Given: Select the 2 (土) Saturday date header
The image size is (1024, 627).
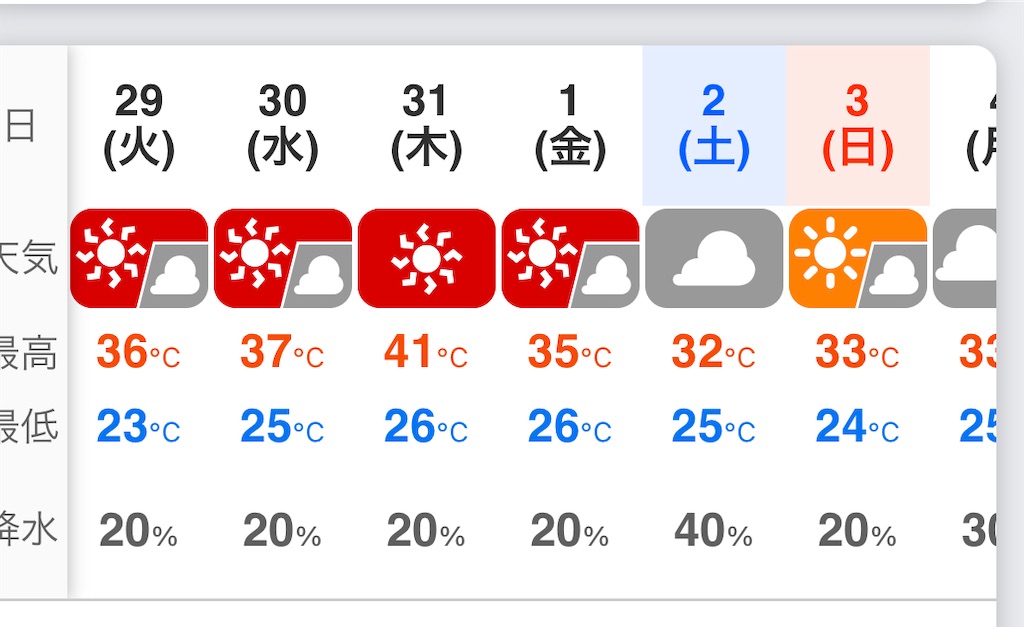Looking at the screenshot, I should [x=714, y=126].
